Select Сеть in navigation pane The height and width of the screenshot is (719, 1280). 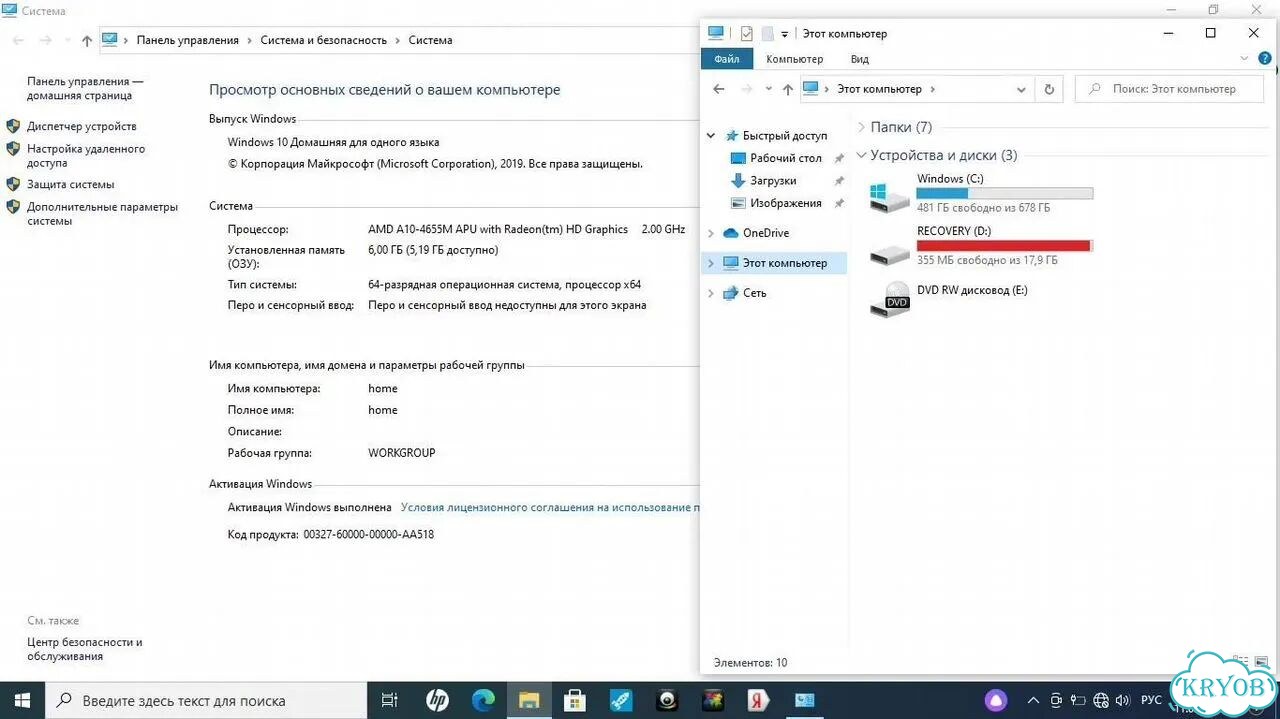[754, 293]
